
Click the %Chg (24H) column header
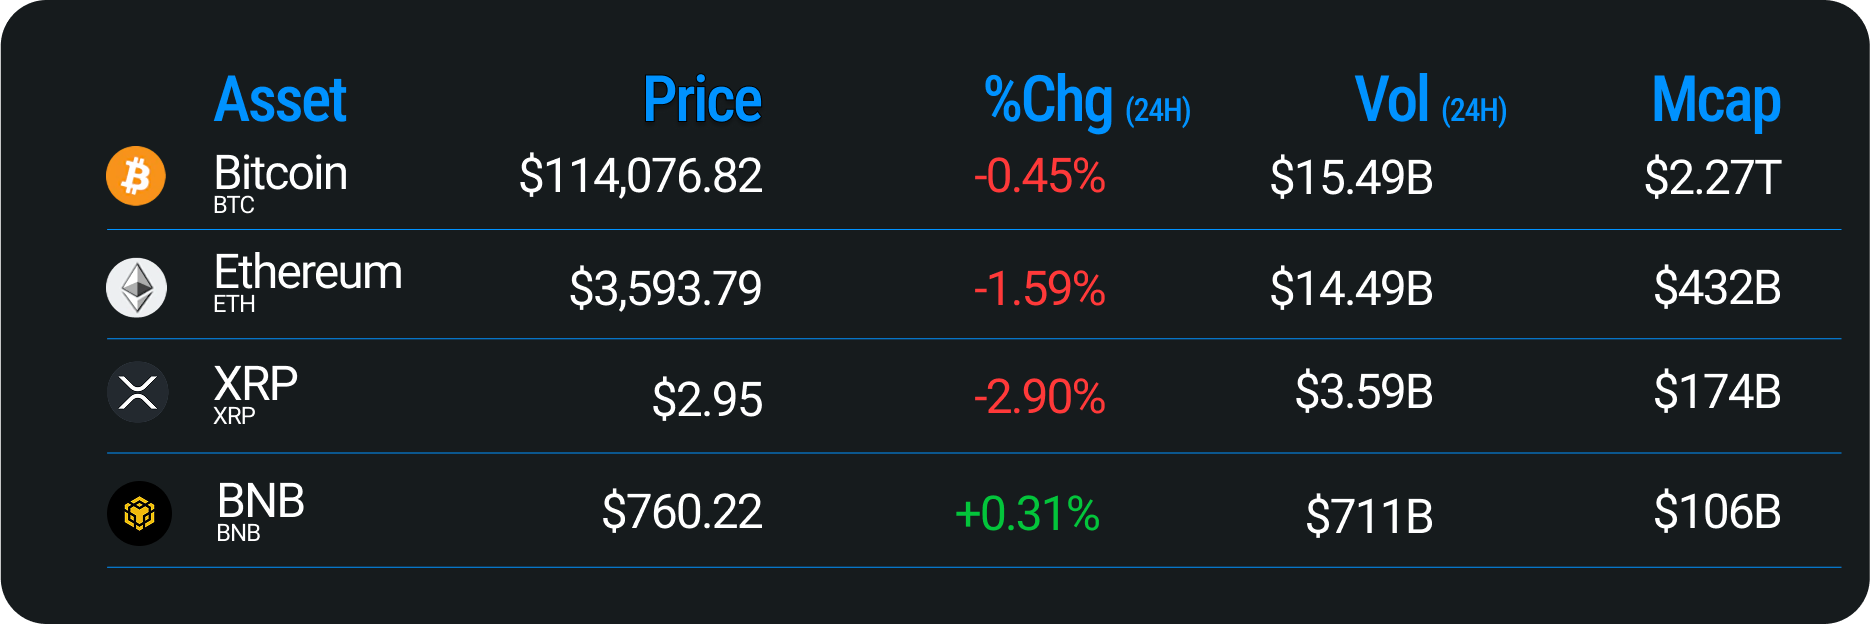point(1086,102)
